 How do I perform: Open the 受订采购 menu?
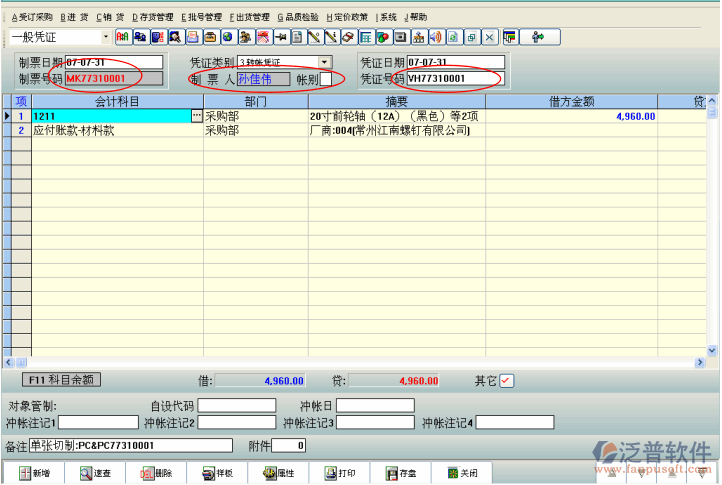31,17
